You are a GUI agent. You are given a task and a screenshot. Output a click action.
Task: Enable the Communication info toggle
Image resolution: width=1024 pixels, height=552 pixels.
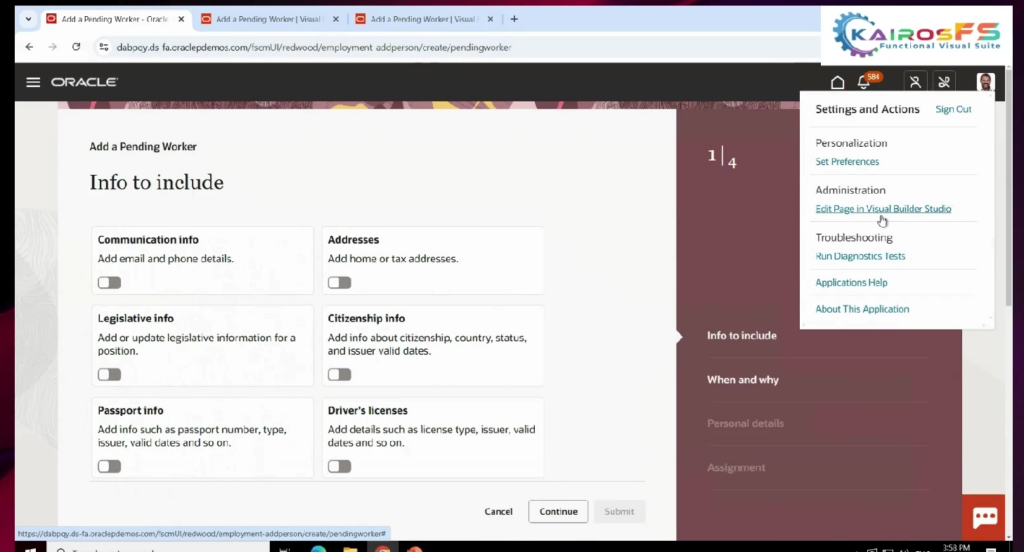pos(109,283)
